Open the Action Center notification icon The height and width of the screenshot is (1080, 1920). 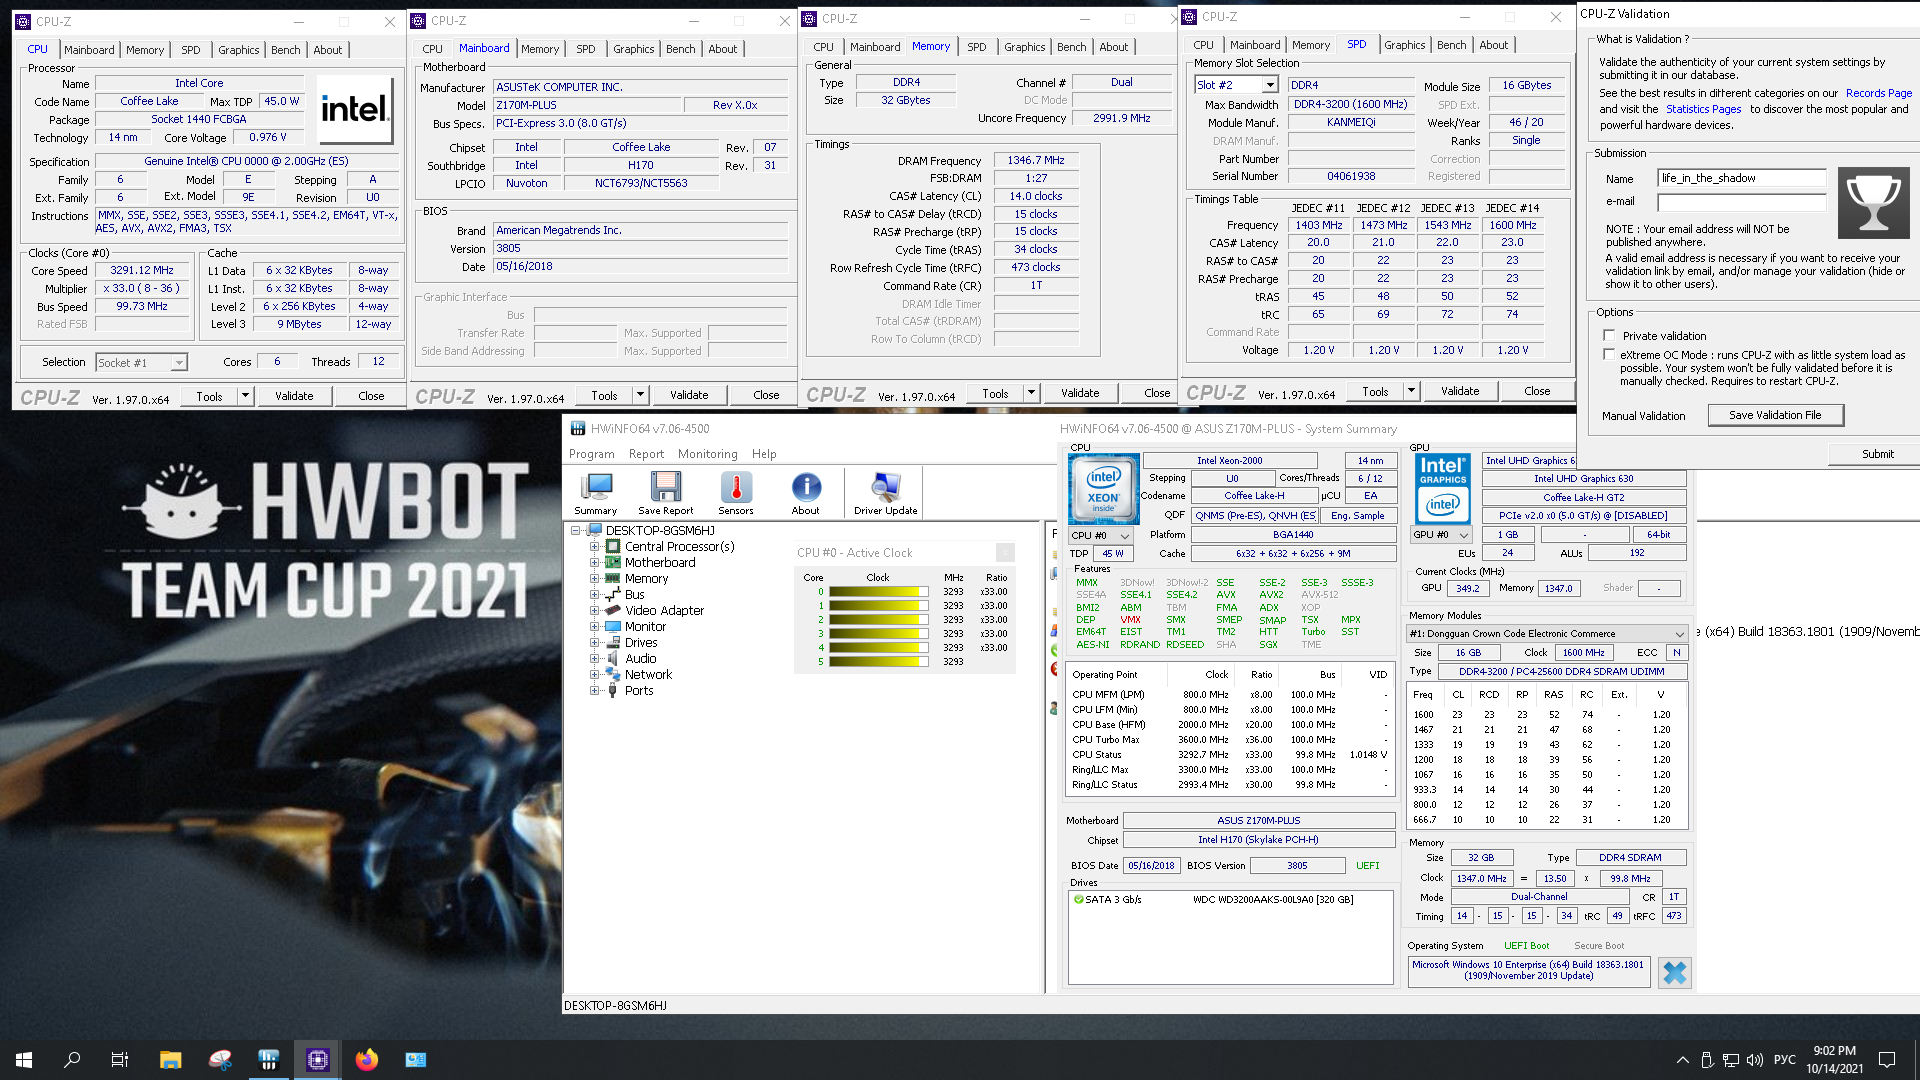[1887, 1060]
